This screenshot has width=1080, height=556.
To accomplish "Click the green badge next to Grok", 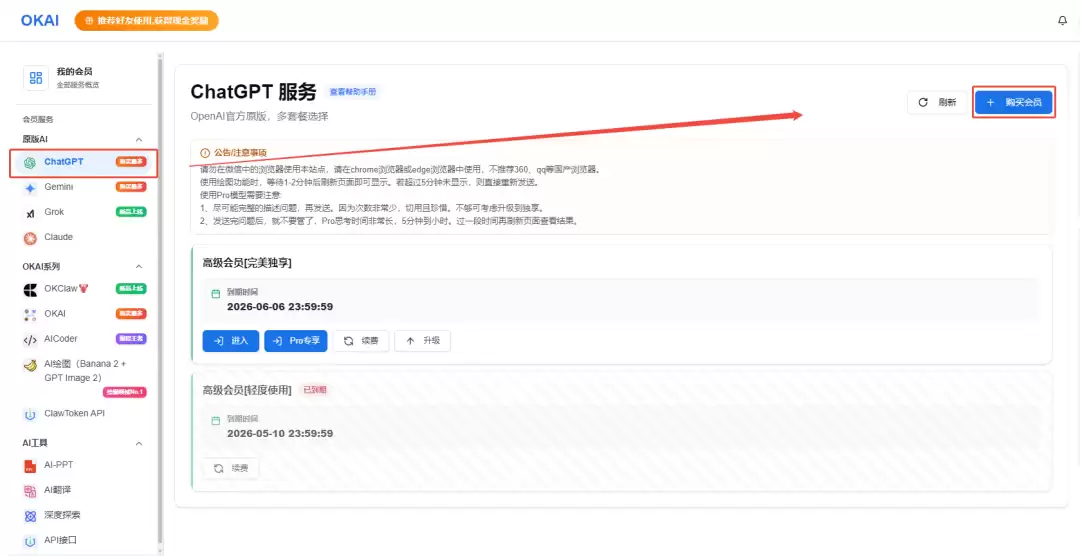I will (131, 212).
